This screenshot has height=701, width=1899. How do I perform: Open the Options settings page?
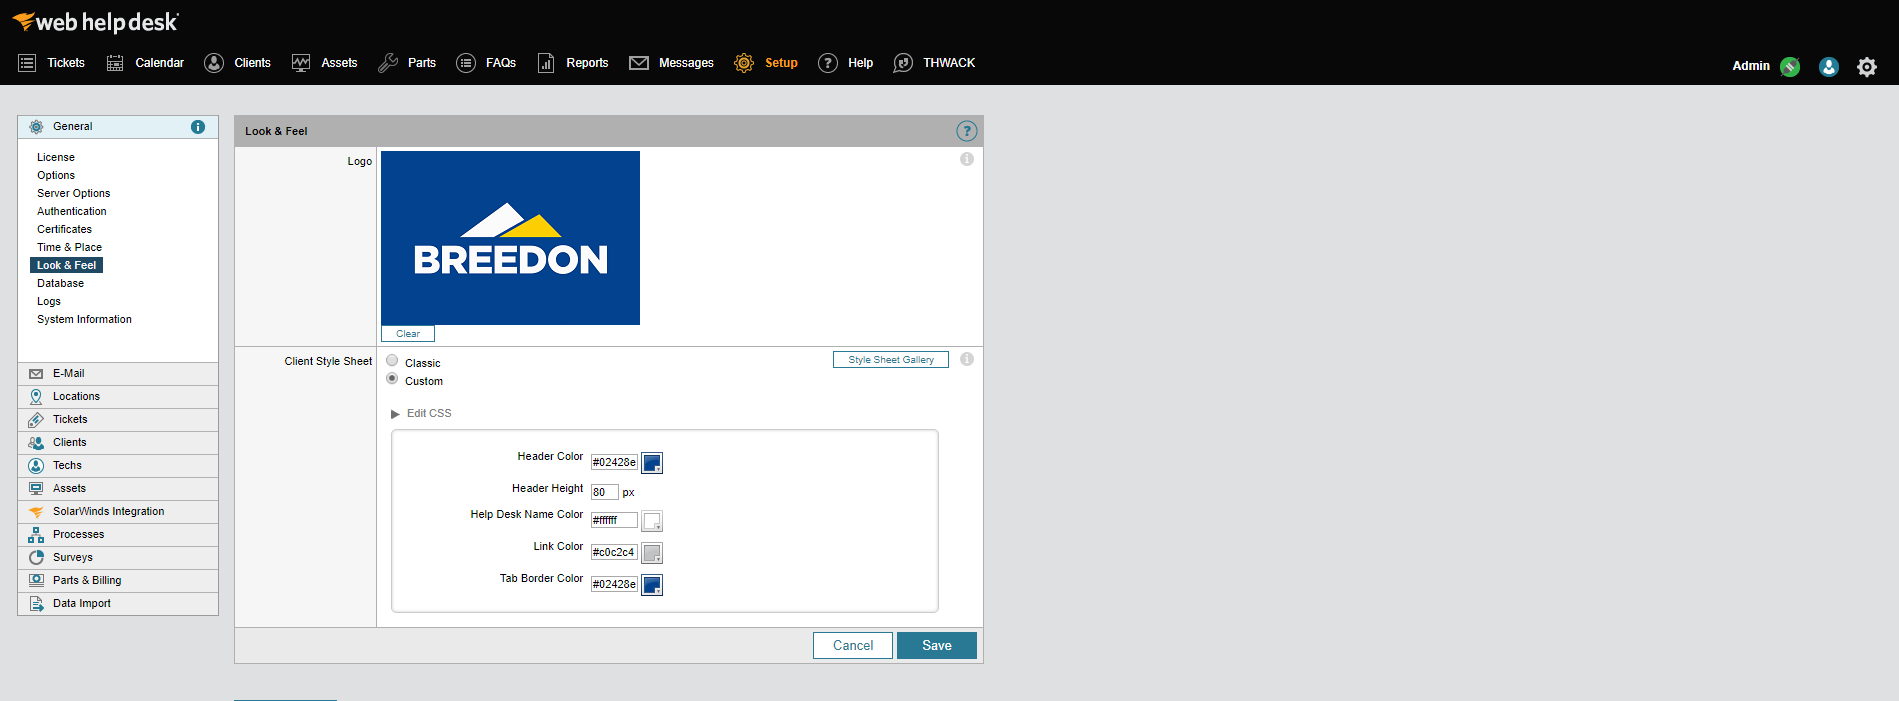(x=56, y=175)
